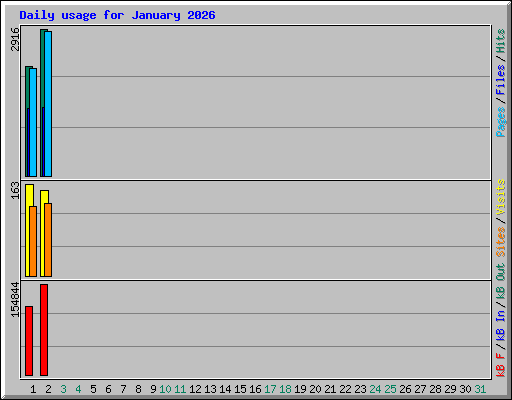Click day label 8 on x-axis
Viewport: 512px width, 400px height.
click(138, 389)
